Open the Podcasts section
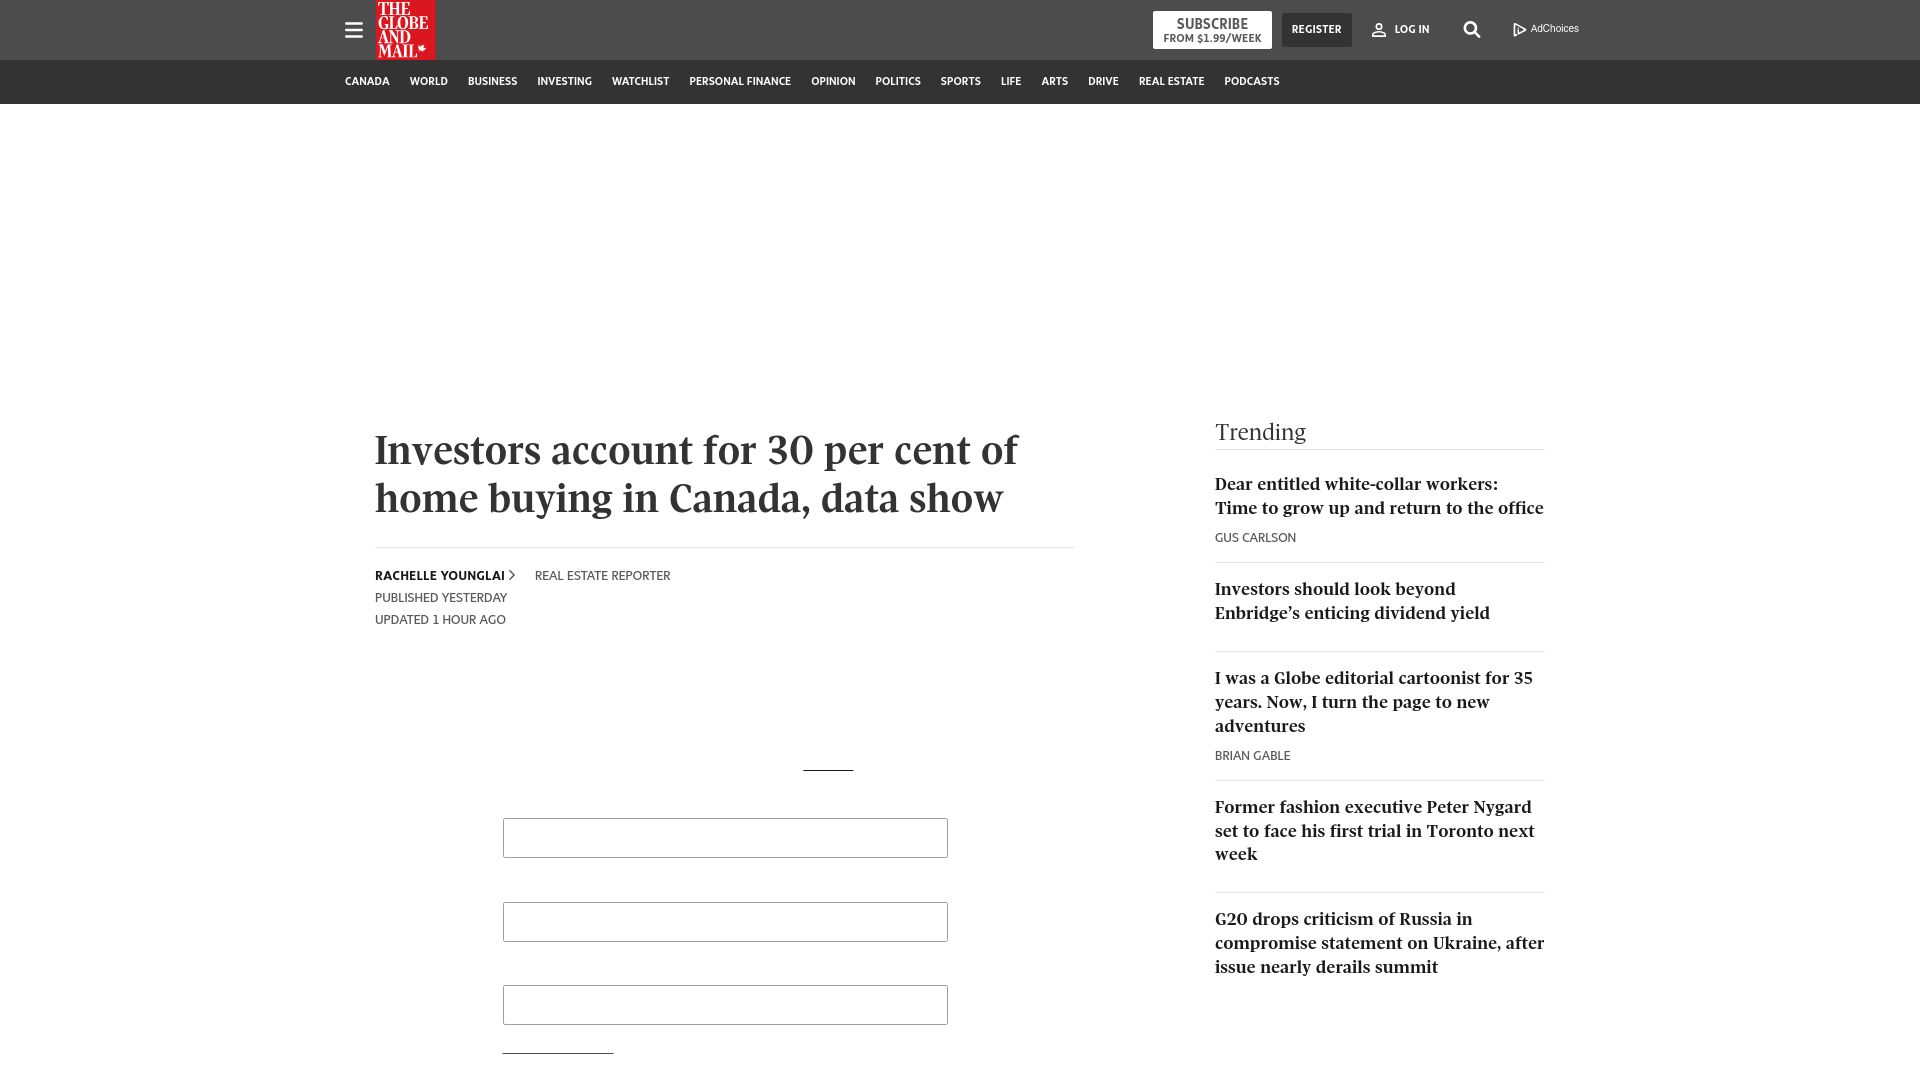This screenshot has height=1080, width=1920. point(1251,81)
